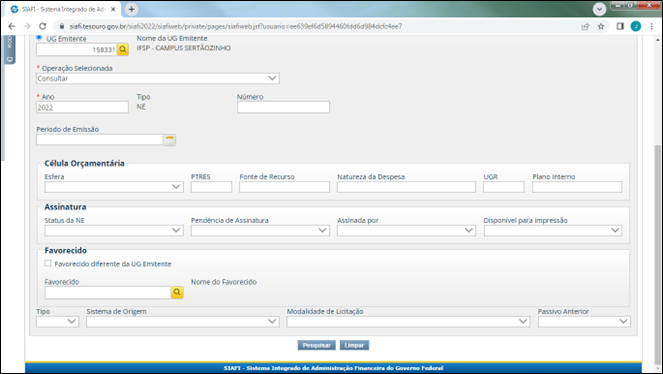Open the tab search dropdown arrow

(599, 9)
